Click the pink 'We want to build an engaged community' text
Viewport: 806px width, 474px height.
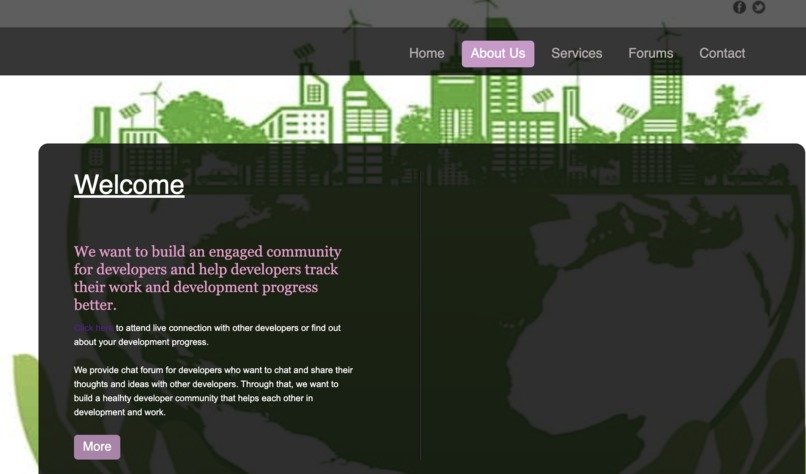pyautogui.click(x=208, y=278)
